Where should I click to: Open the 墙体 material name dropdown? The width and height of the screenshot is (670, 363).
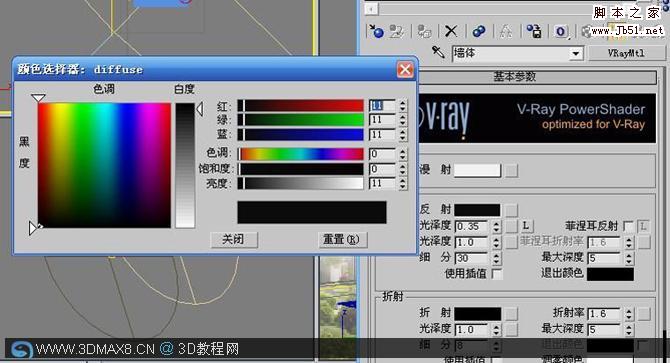(576, 54)
